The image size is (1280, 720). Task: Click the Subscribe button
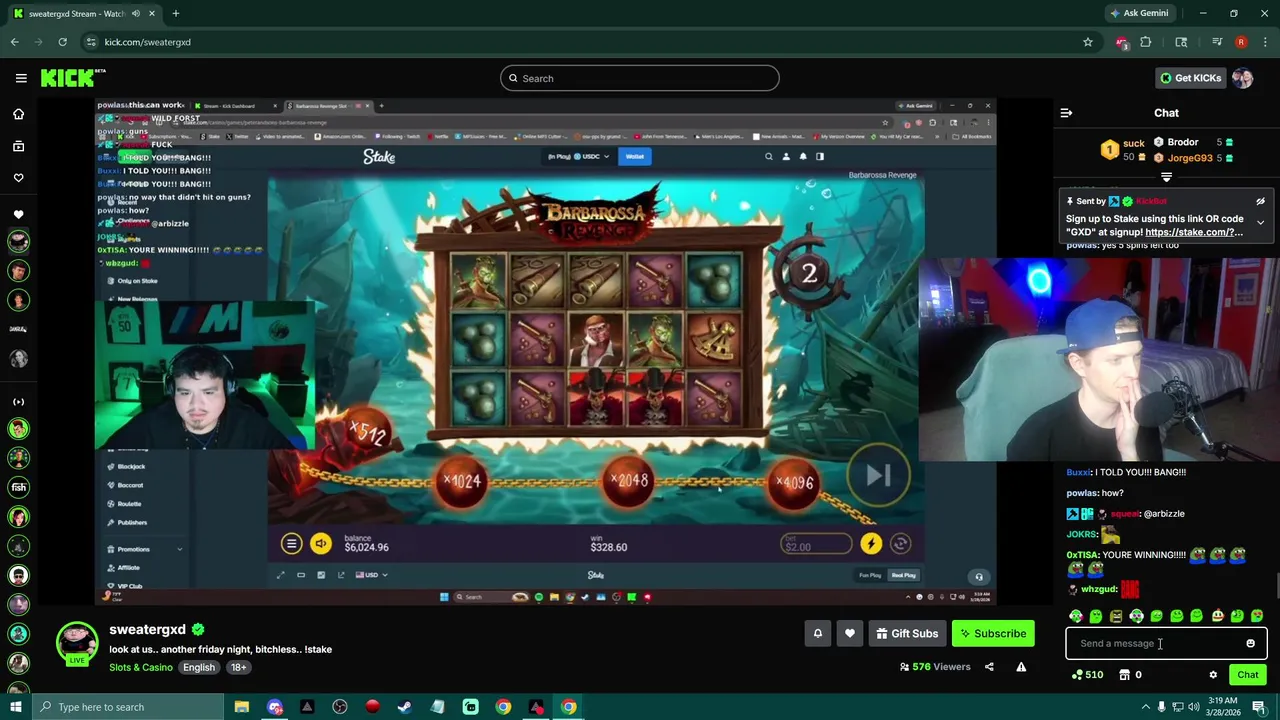click(x=993, y=633)
